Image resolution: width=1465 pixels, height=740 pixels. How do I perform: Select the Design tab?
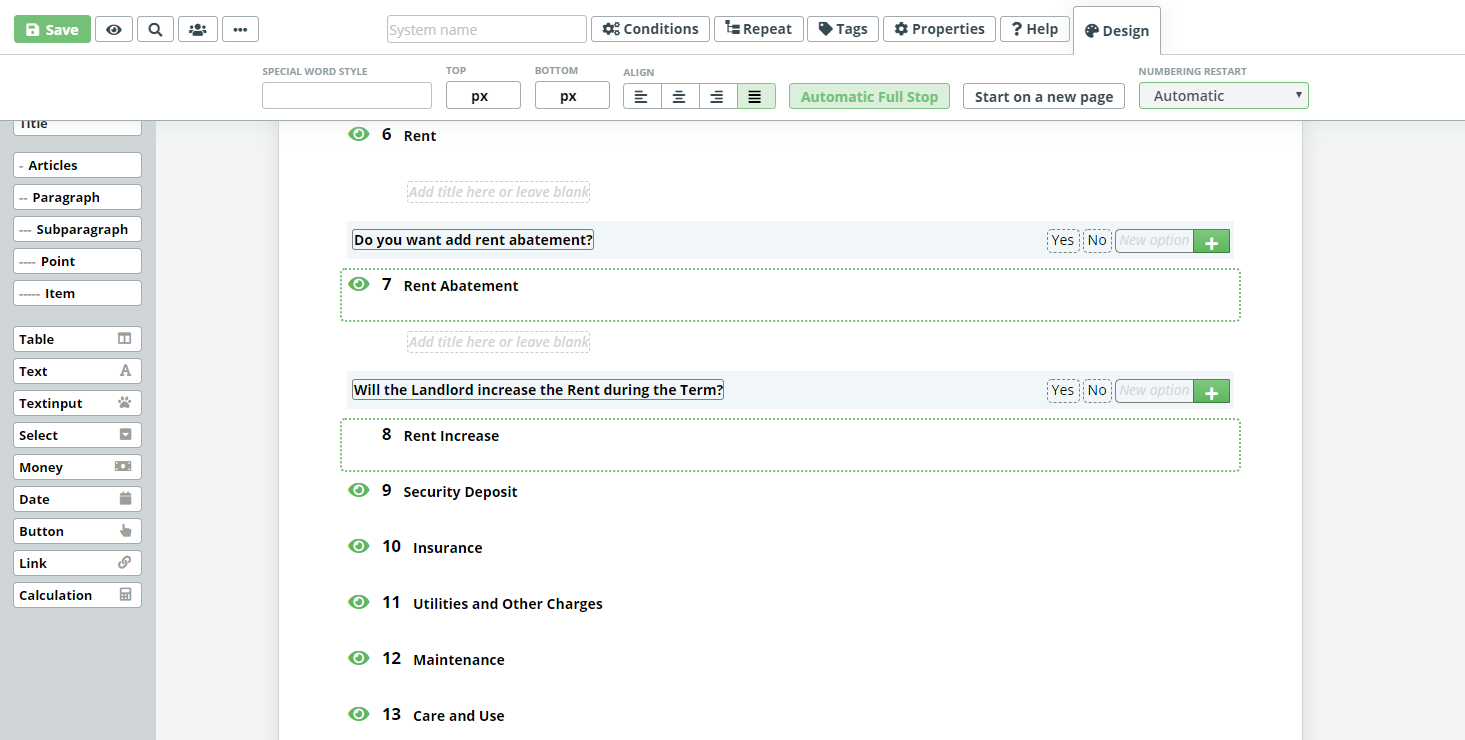click(x=1117, y=31)
